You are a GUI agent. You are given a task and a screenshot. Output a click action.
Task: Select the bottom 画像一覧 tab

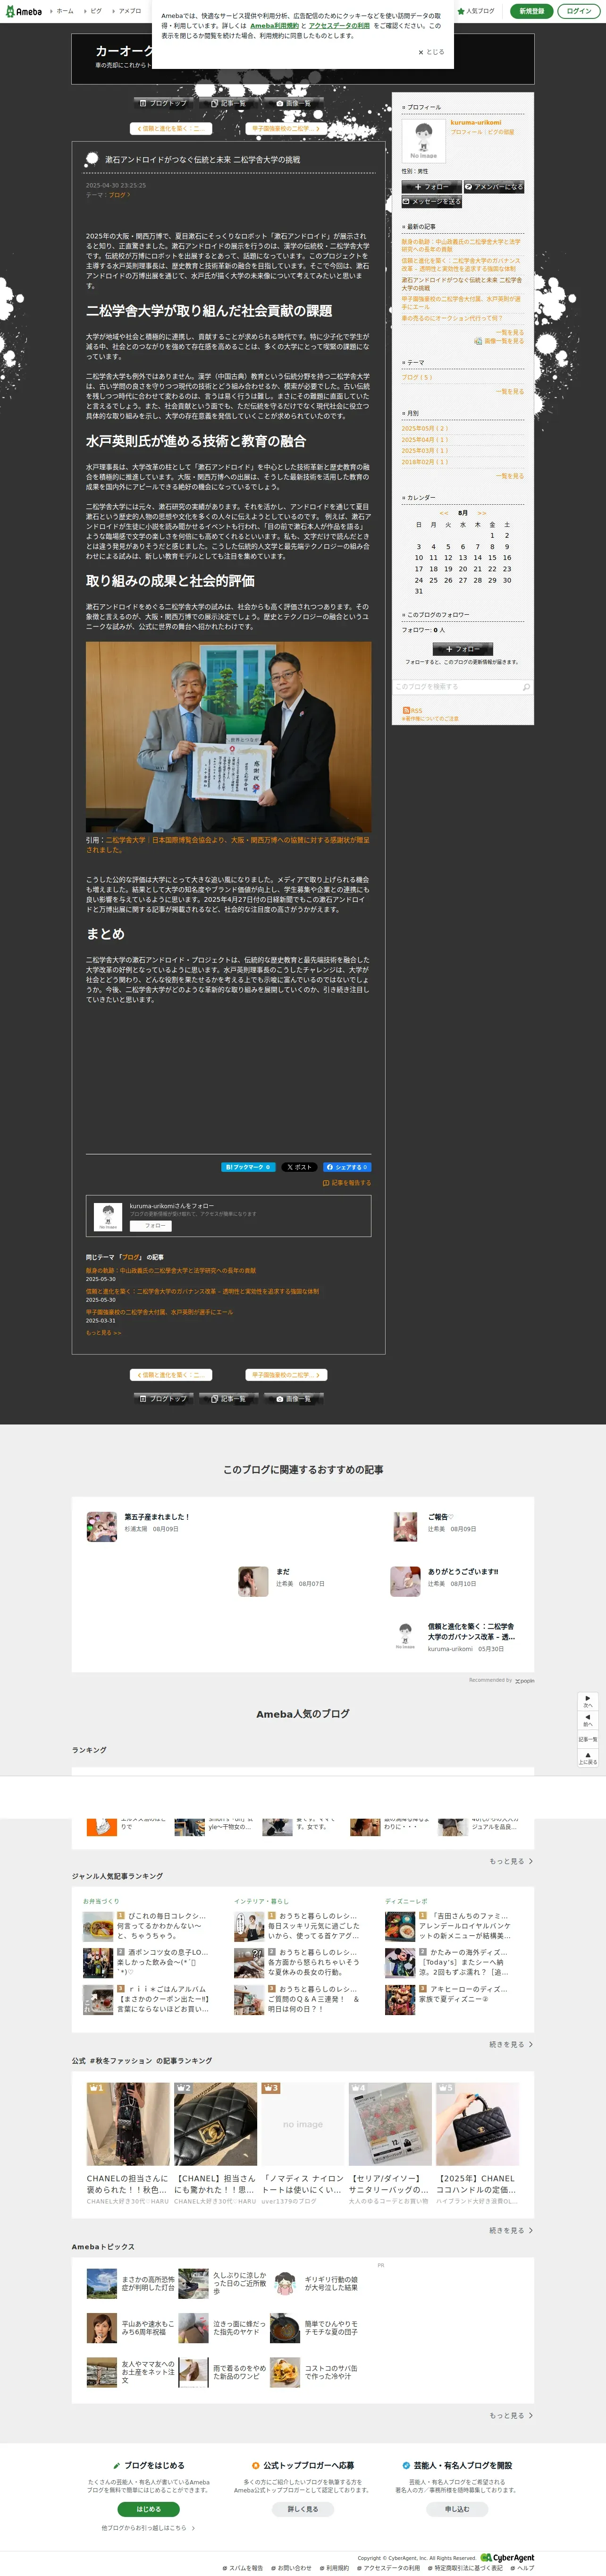click(x=293, y=1399)
